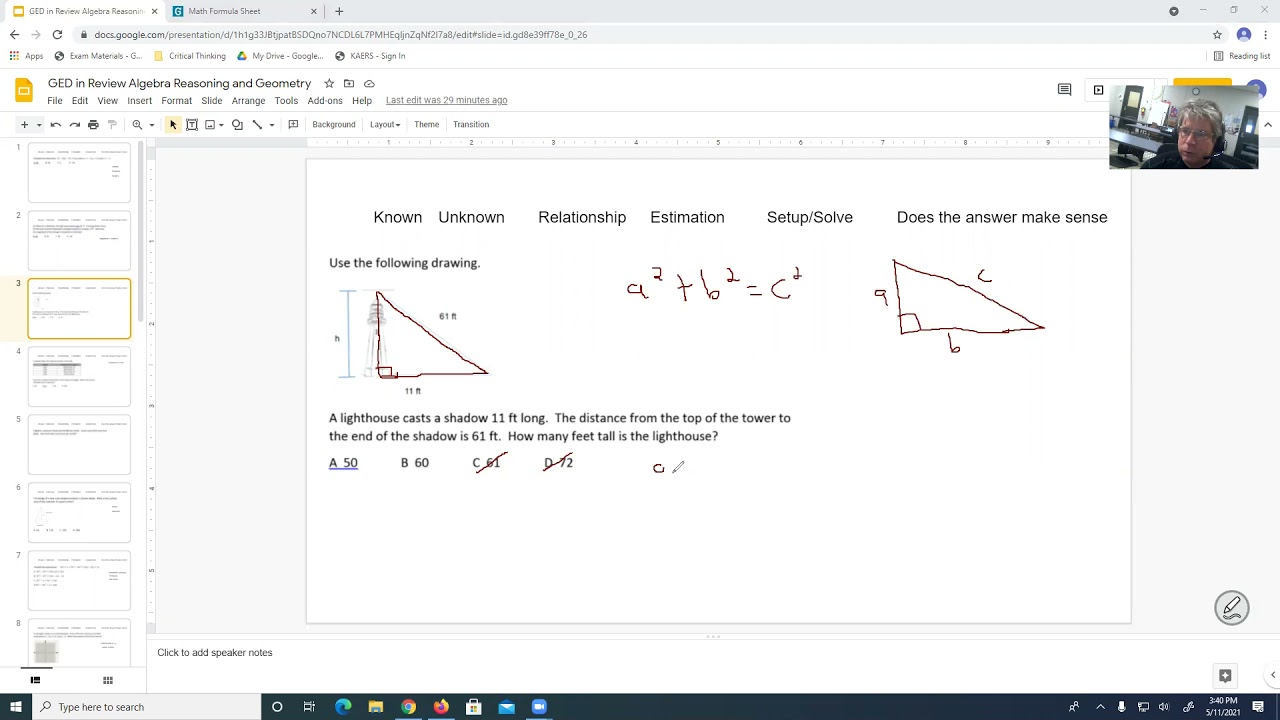This screenshot has height=720, width=1280.
Task: Select slide 2 thumbnail
Action: tap(79, 241)
